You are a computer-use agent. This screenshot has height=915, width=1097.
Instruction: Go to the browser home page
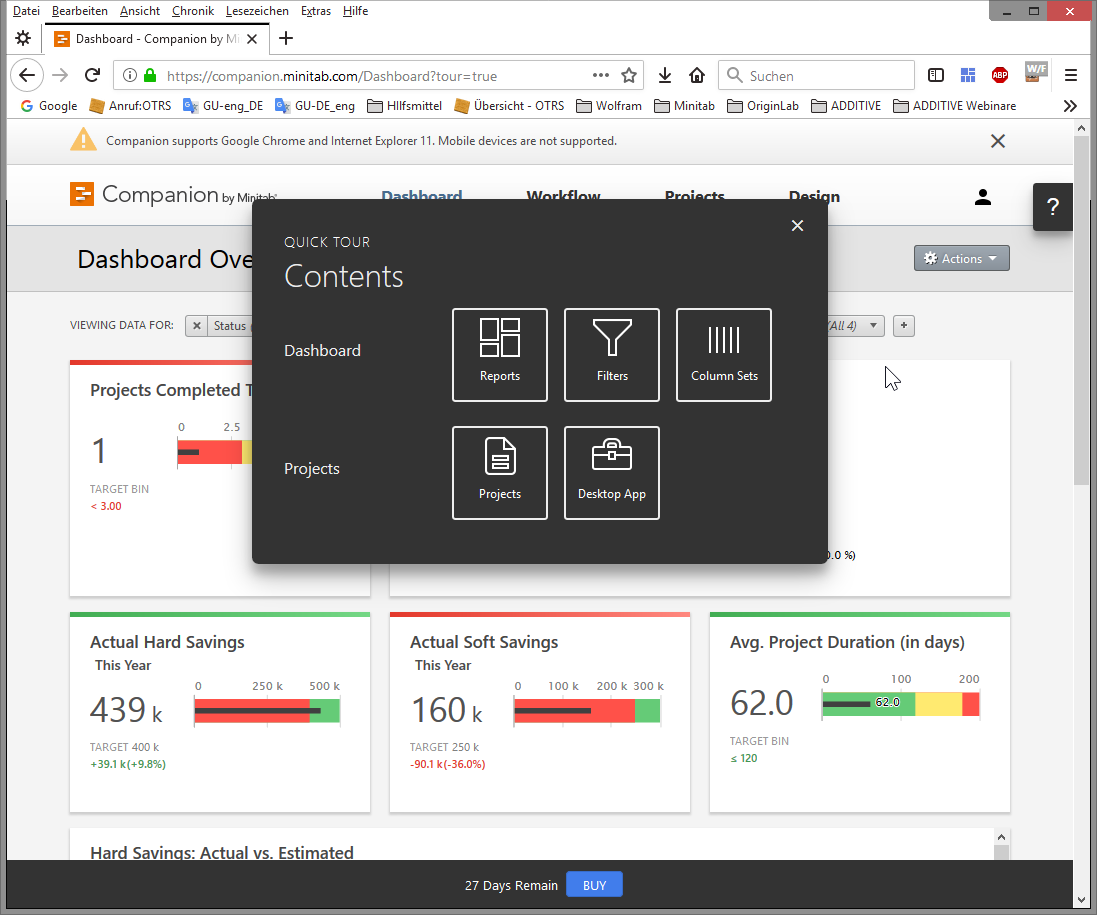coord(697,76)
